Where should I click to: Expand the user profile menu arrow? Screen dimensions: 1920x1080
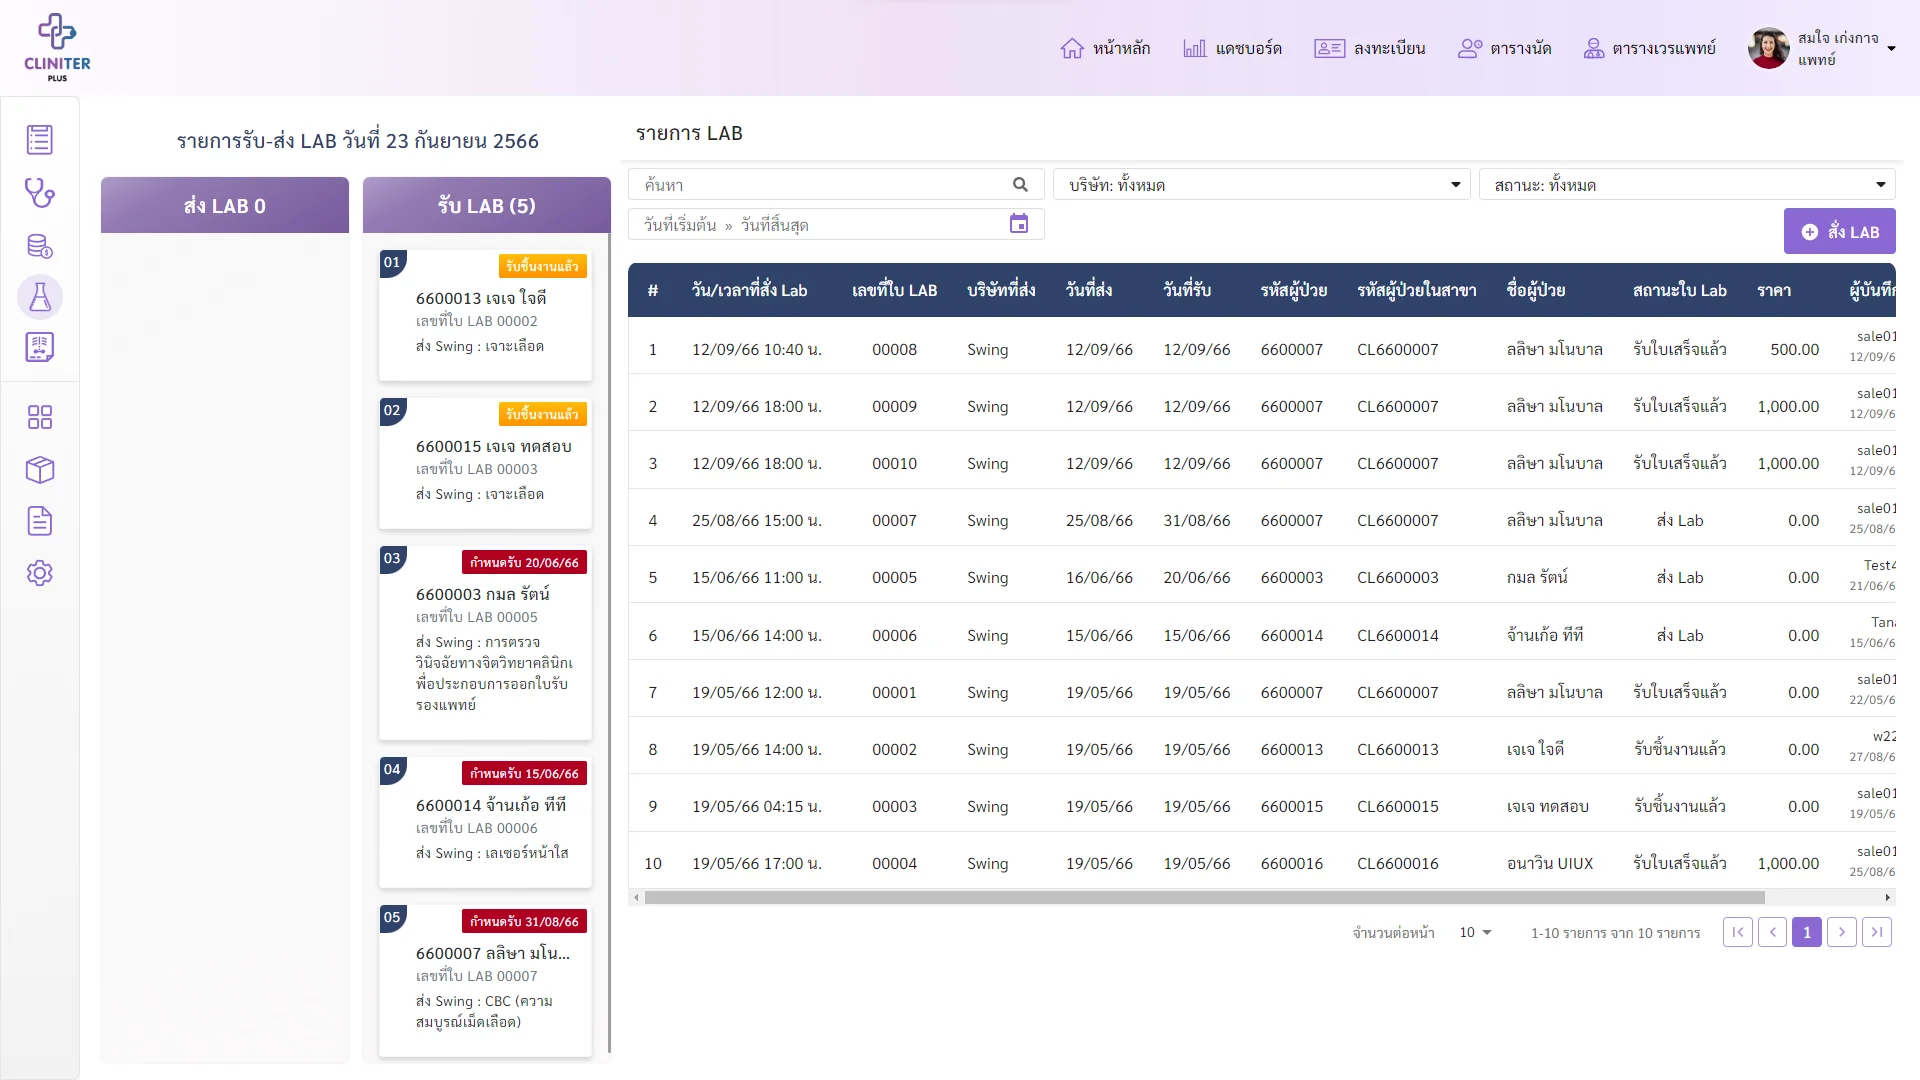tap(1891, 48)
